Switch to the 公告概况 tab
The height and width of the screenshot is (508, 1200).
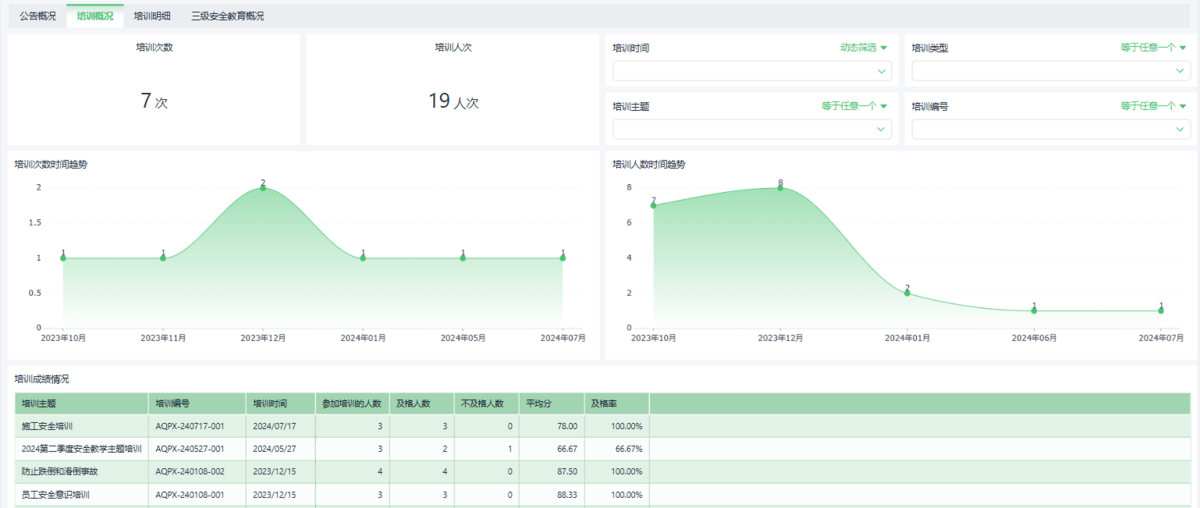pyautogui.click(x=38, y=16)
